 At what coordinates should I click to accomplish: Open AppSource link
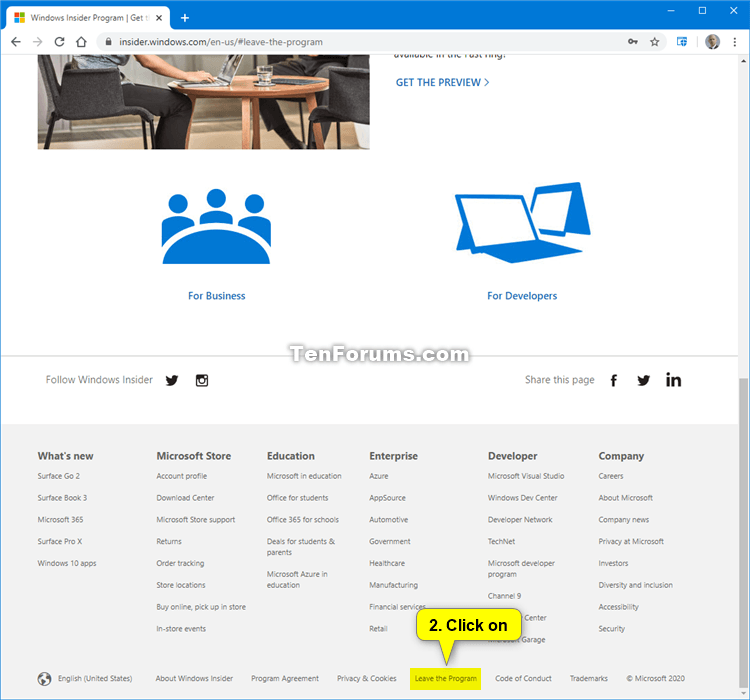point(387,498)
